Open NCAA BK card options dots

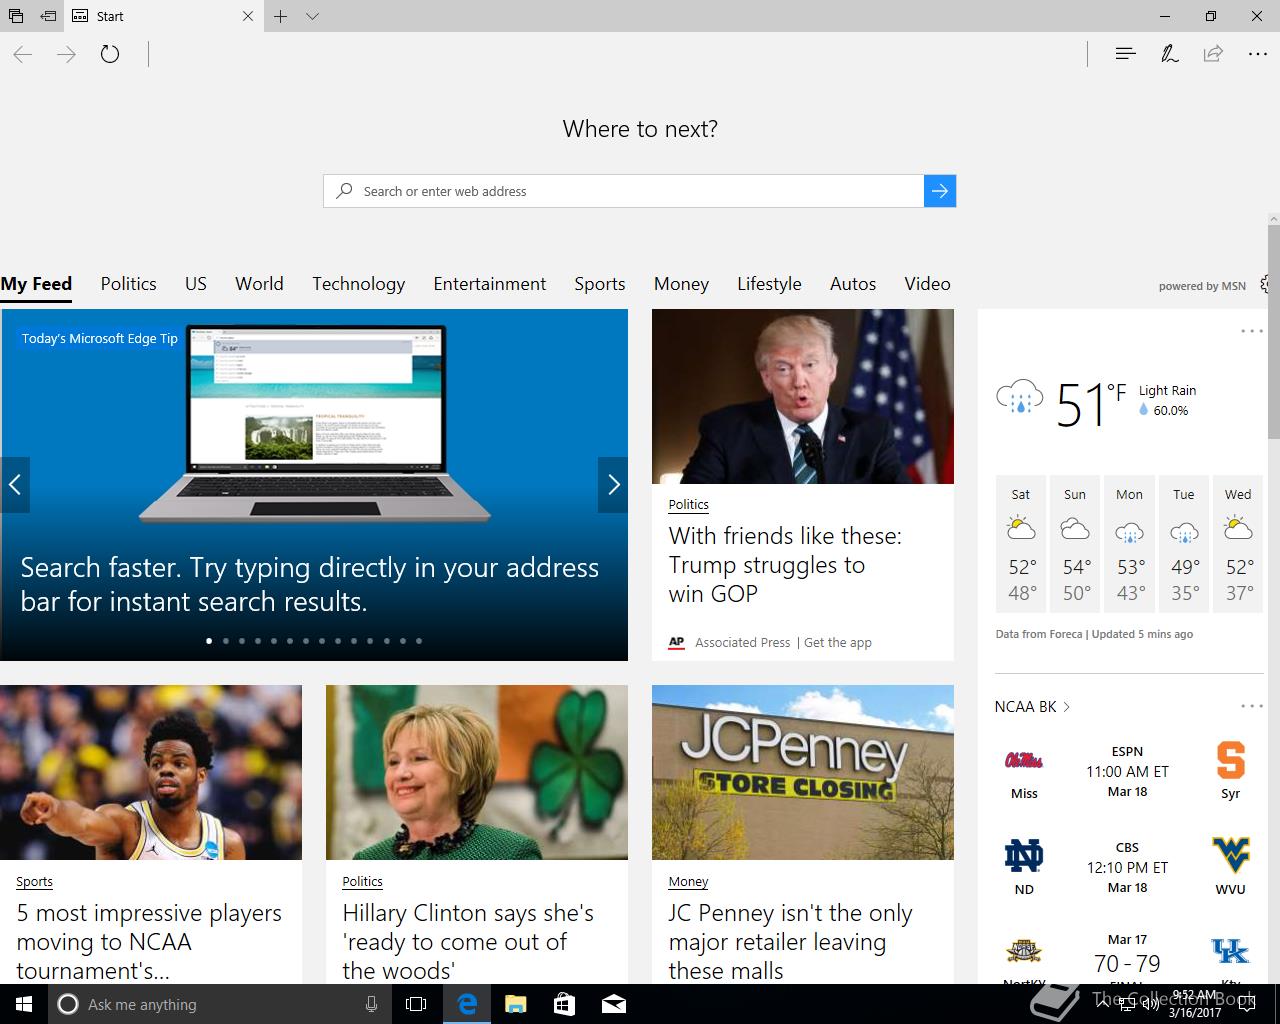1251,706
